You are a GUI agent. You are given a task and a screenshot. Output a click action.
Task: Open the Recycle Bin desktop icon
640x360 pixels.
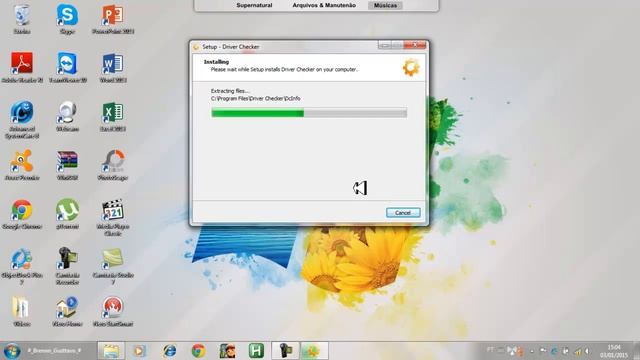(22, 19)
